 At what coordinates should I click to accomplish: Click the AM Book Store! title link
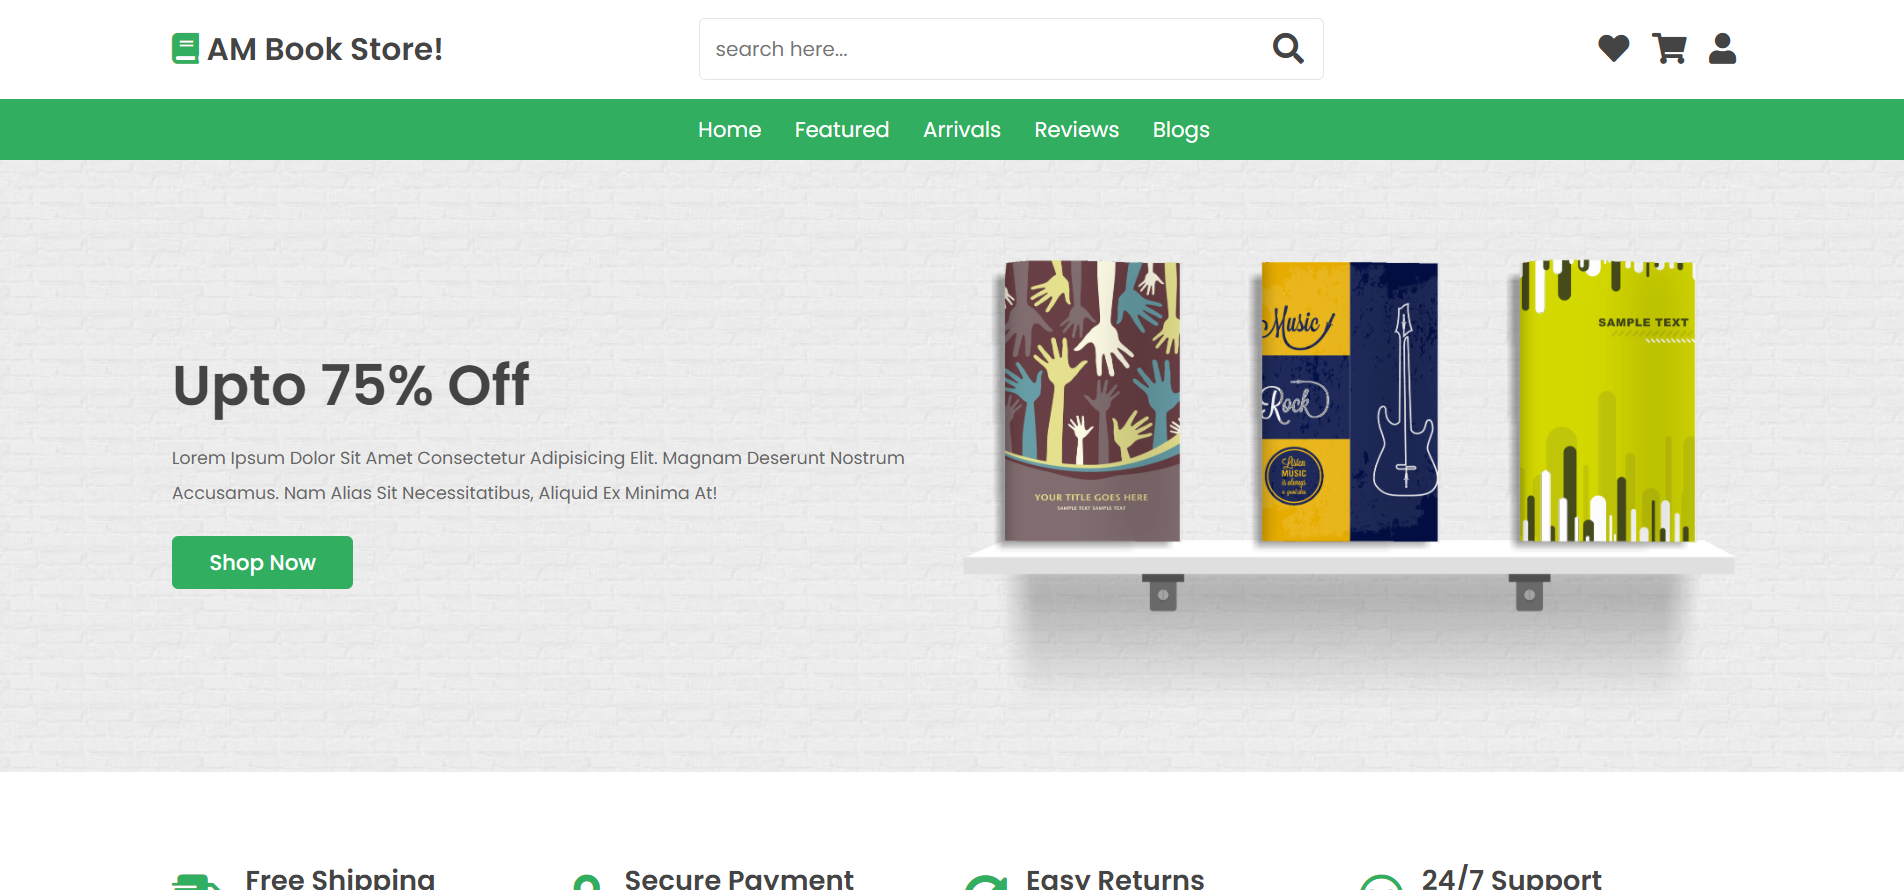pos(324,49)
